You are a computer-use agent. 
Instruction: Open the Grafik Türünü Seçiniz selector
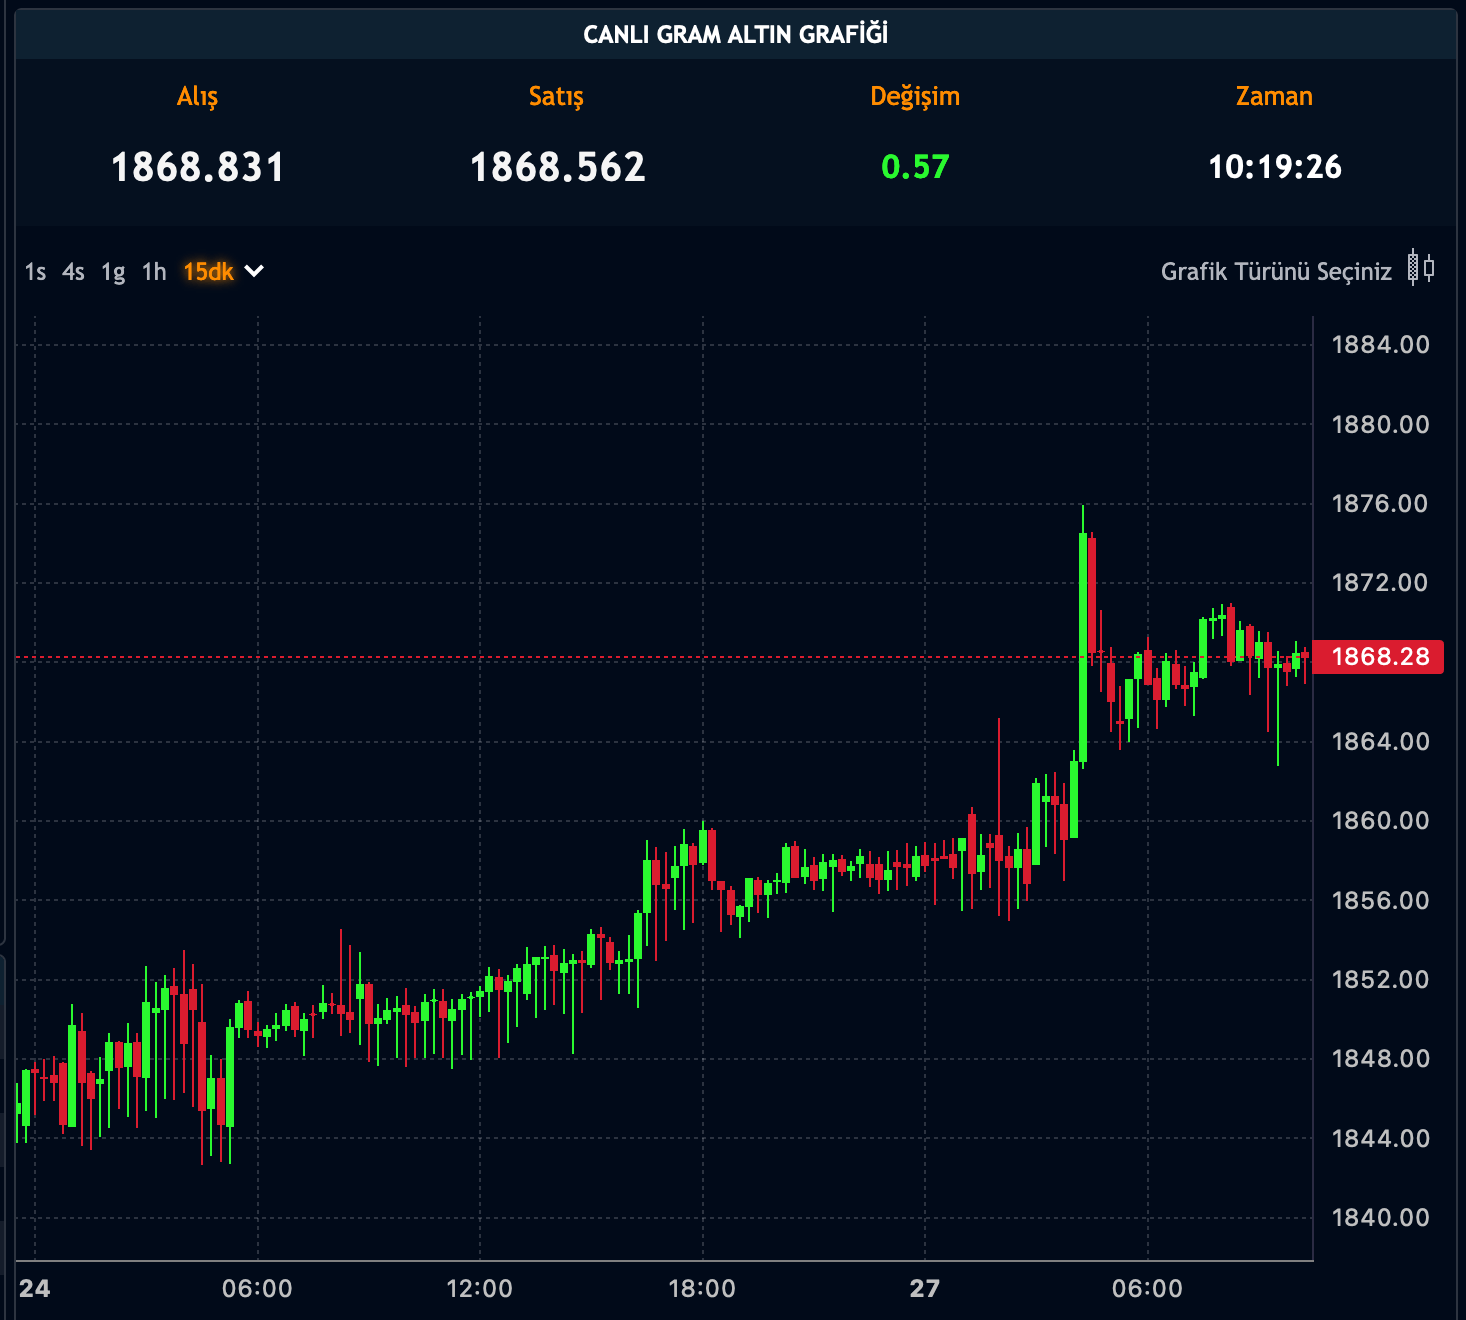pos(1276,272)
